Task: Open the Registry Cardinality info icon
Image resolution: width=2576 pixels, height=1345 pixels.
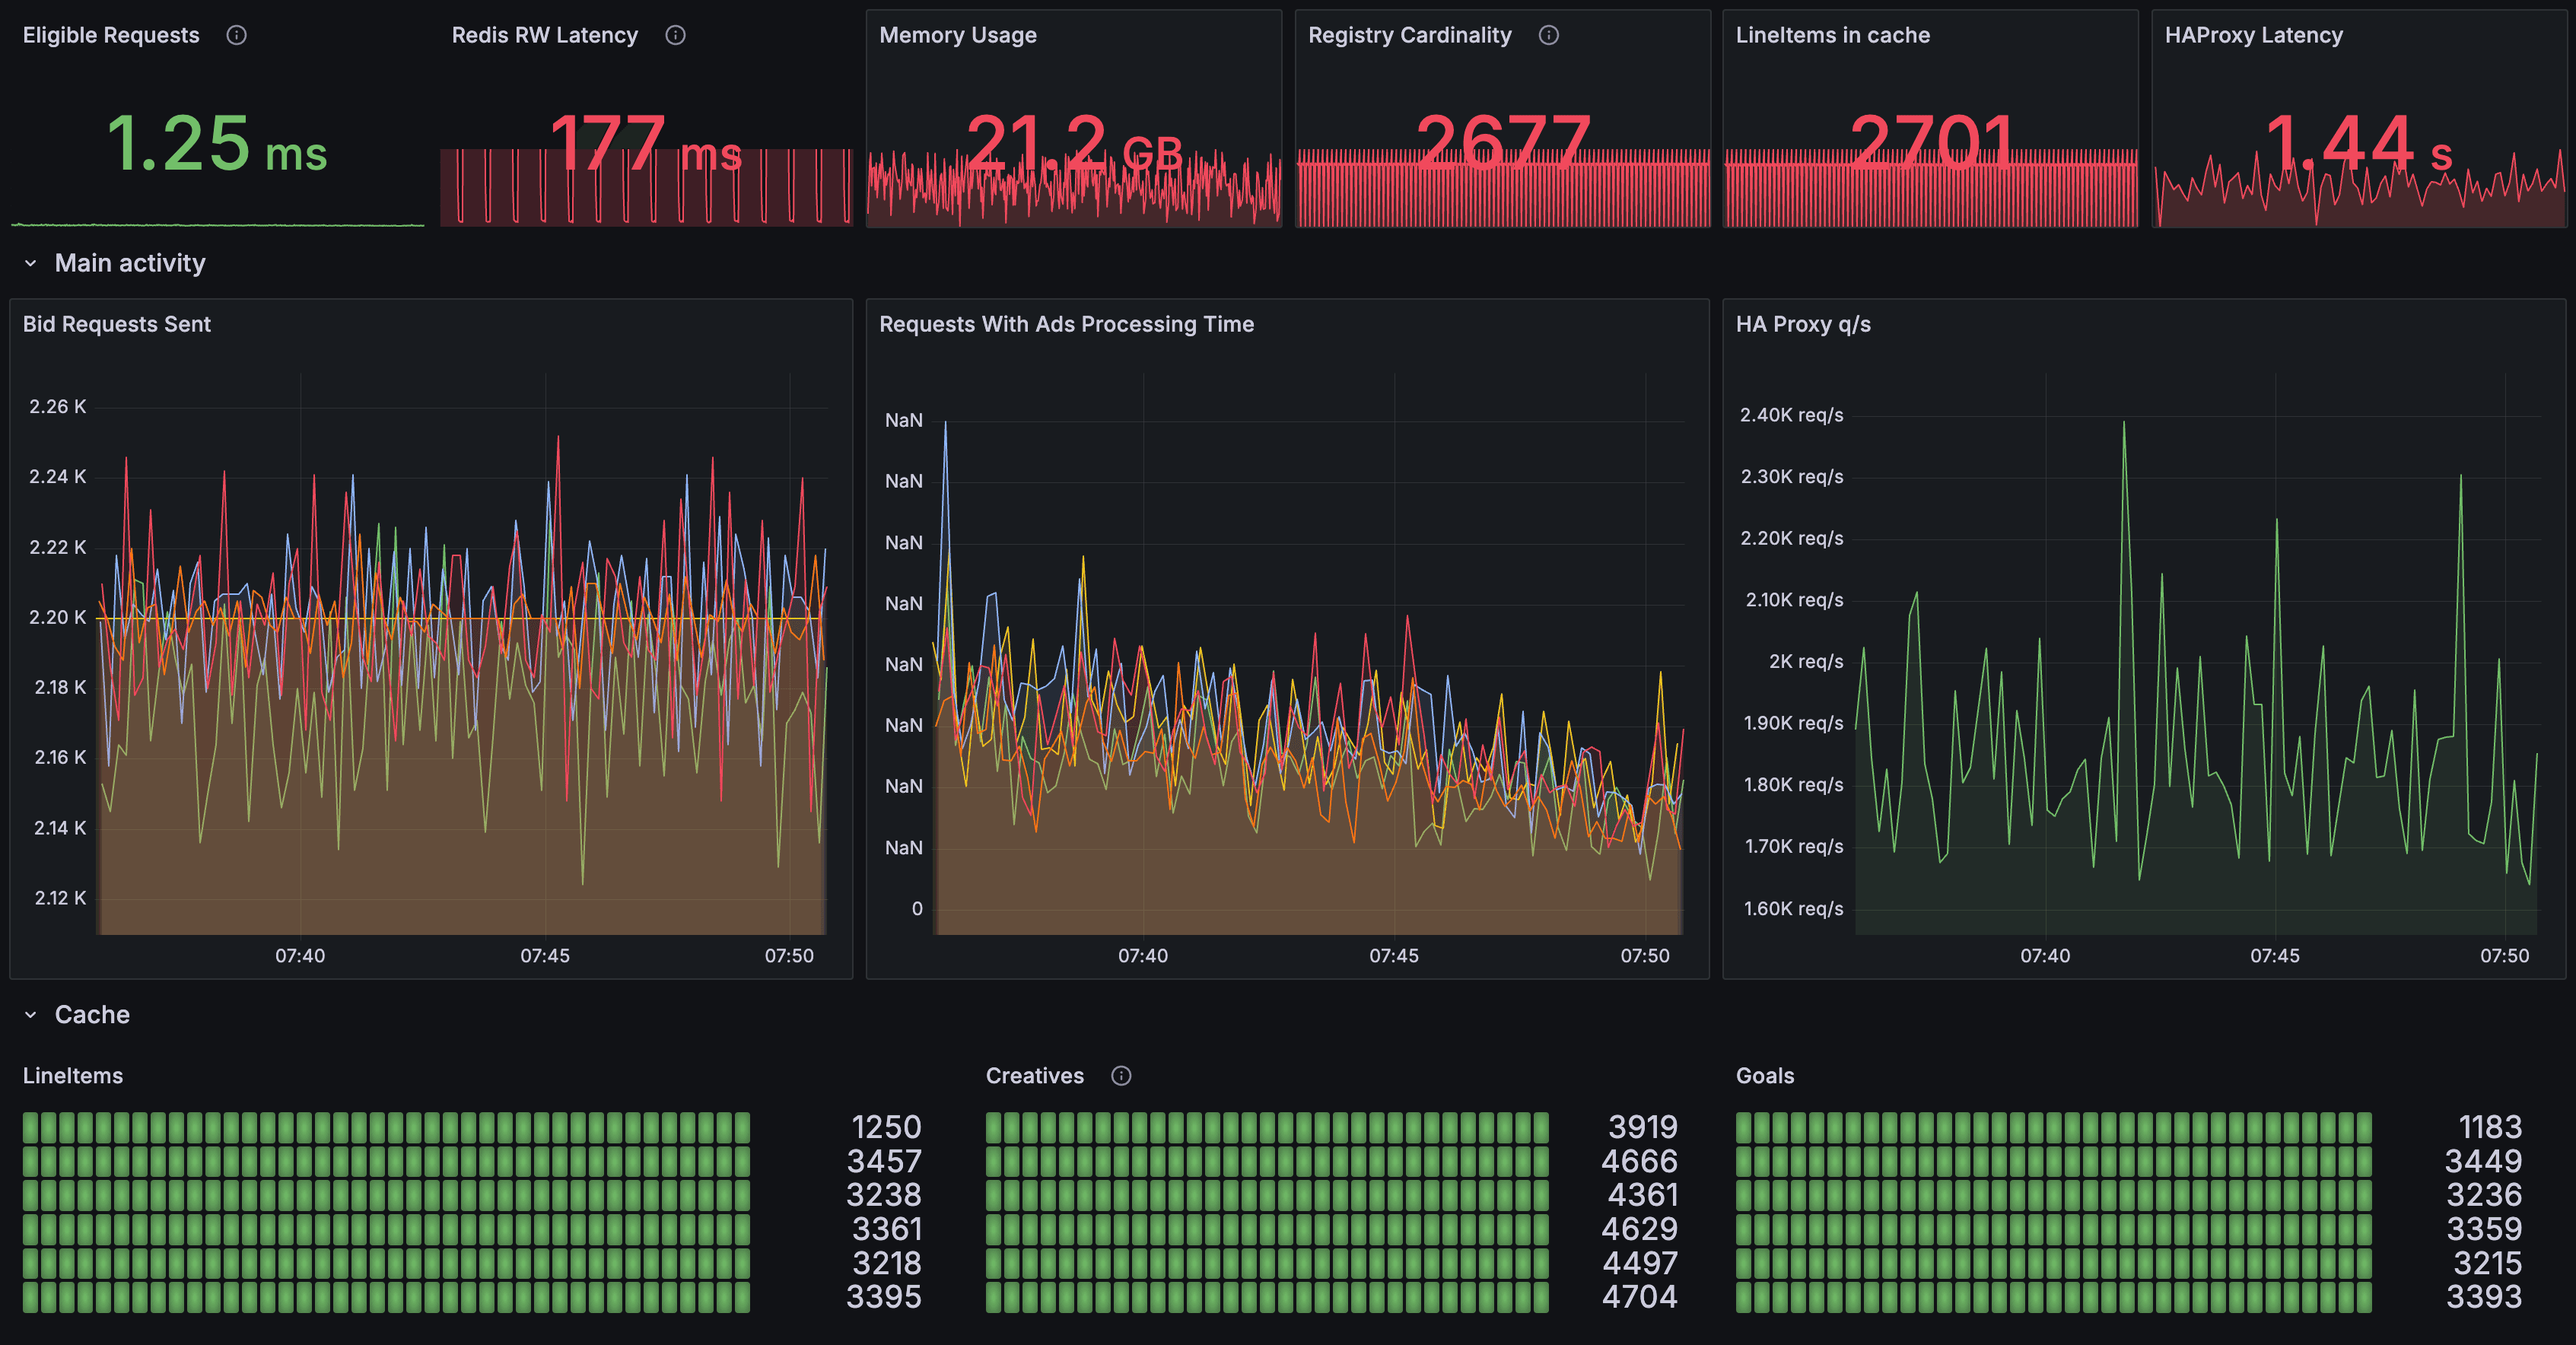Action: [x=1548, y=35]
